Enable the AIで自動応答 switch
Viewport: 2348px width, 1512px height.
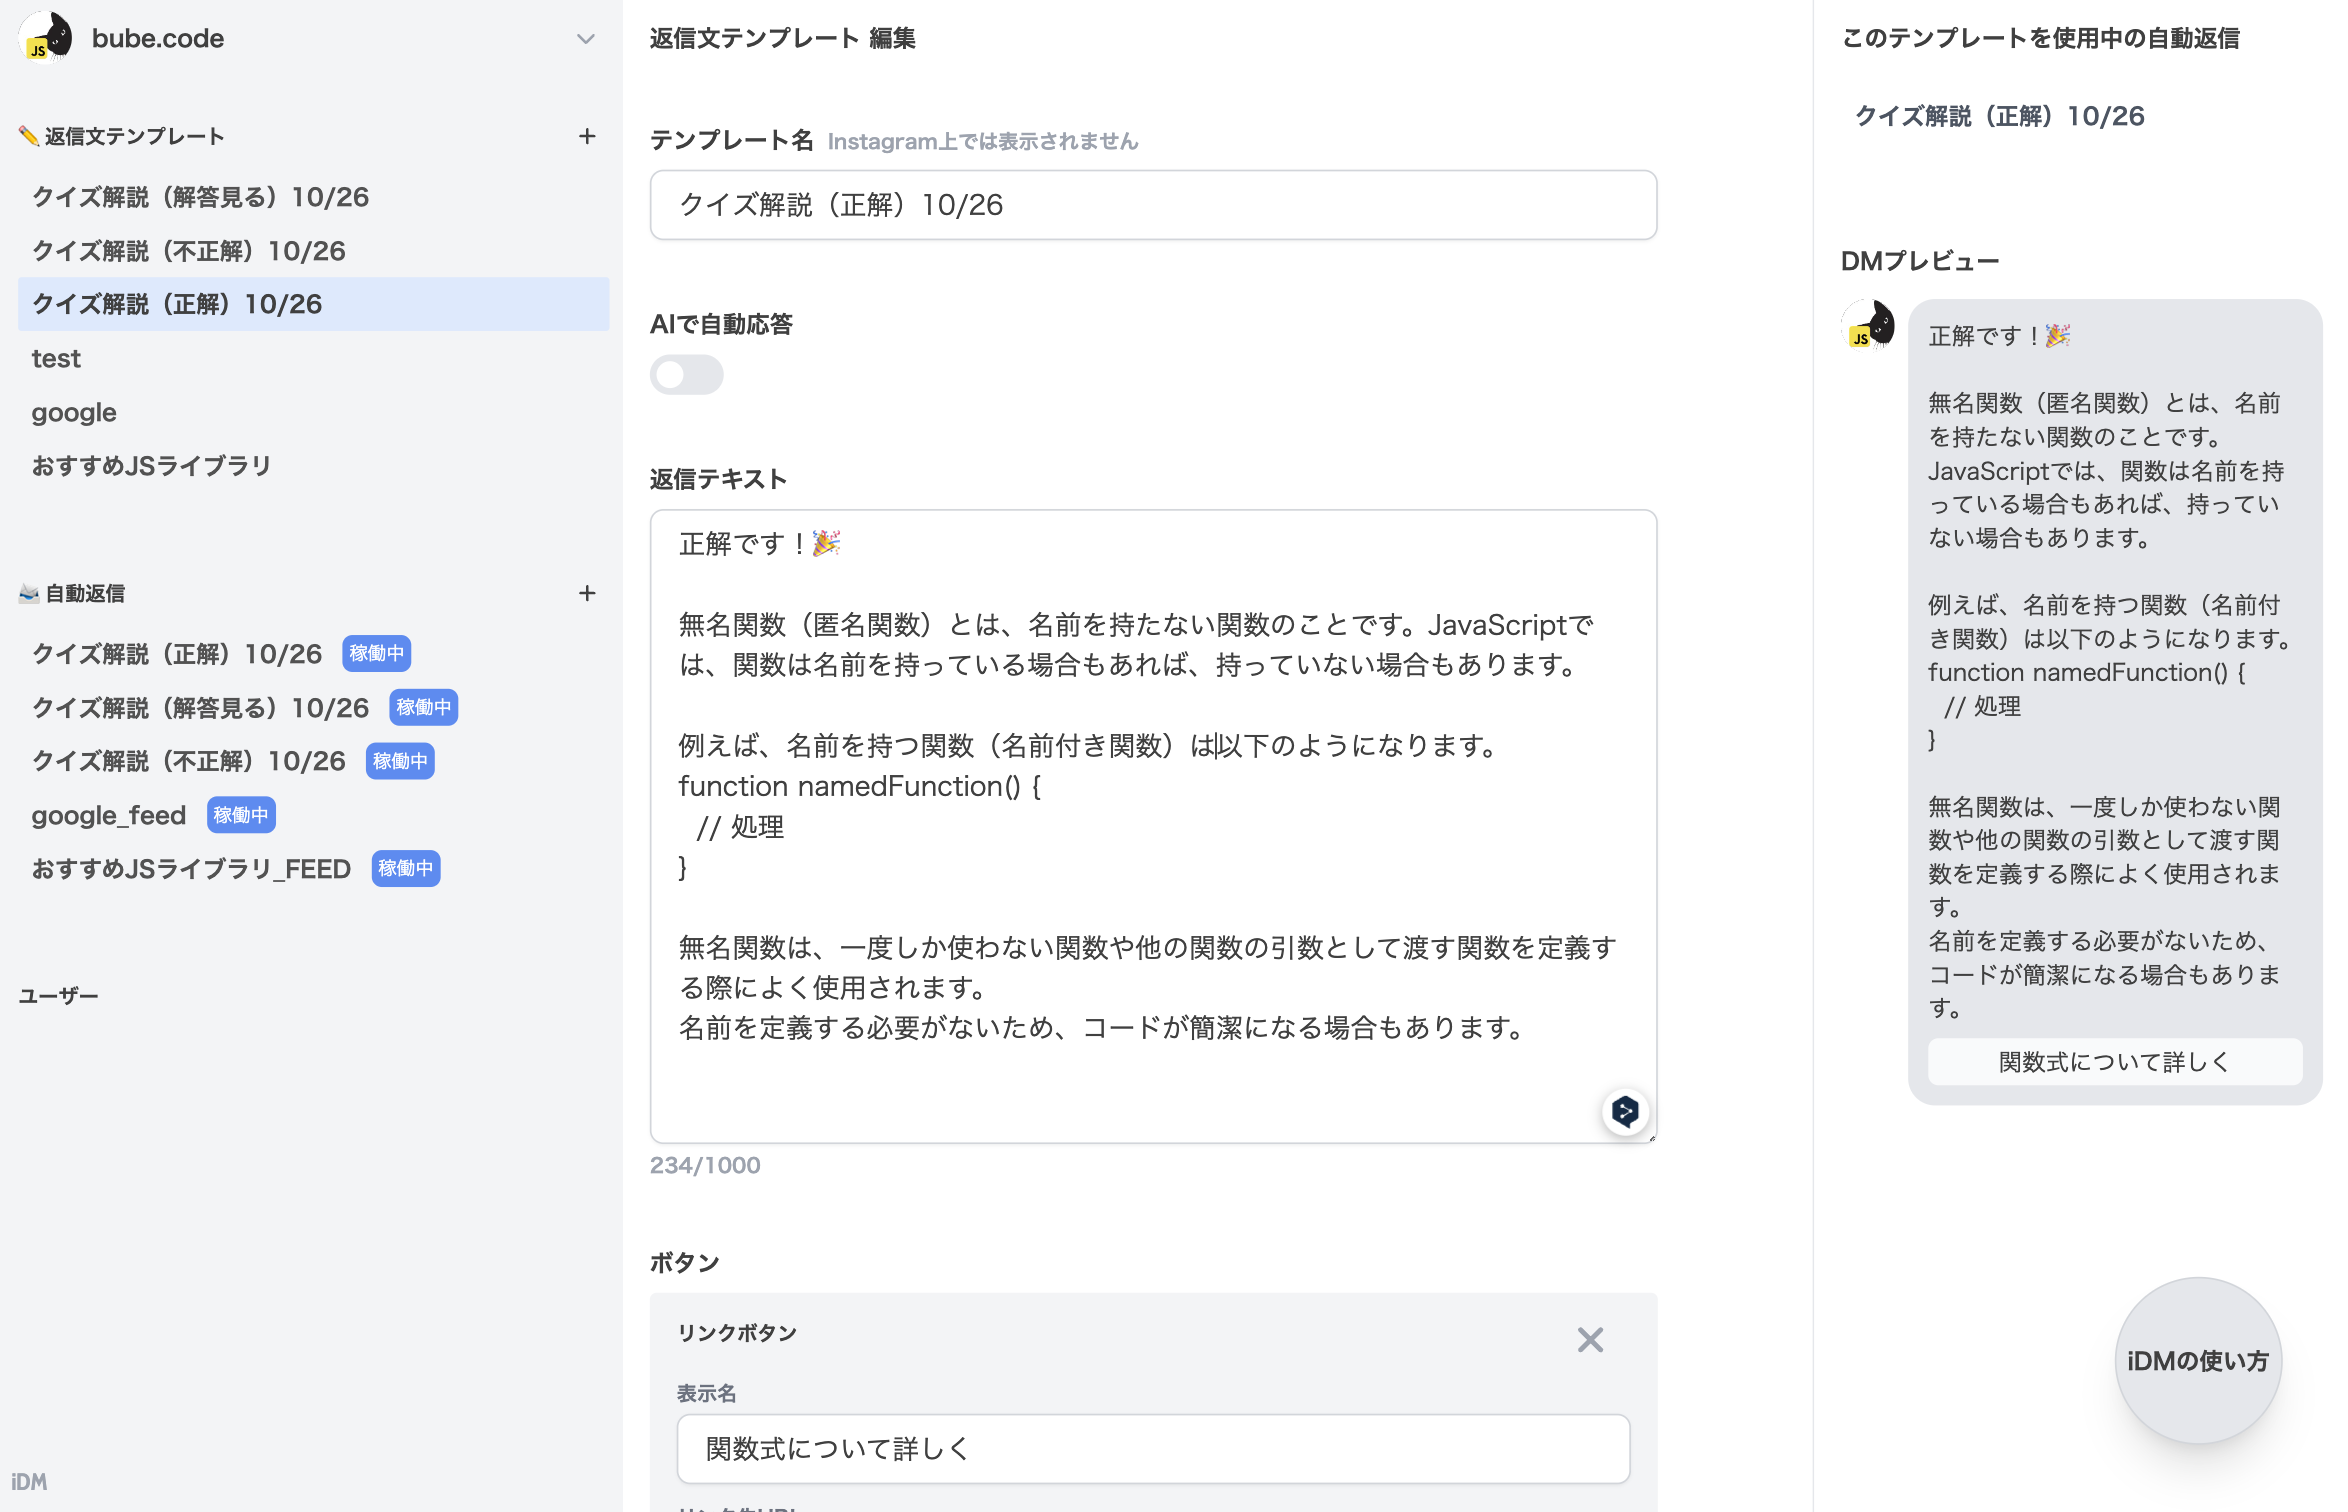pyautogui.click(x=687, y=375)
